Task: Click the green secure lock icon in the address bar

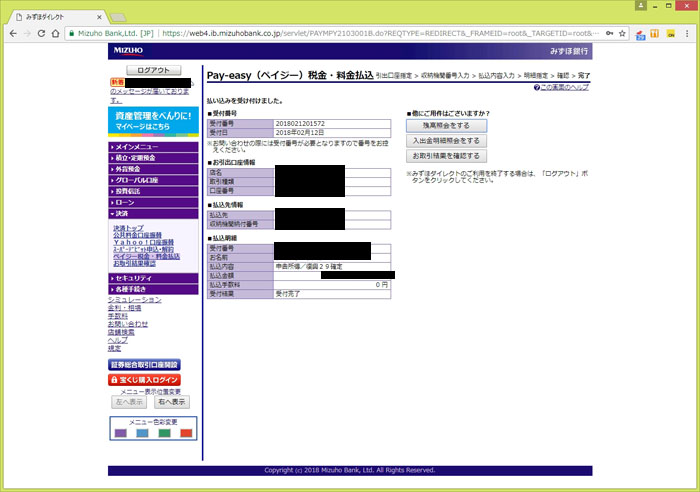Action: pos(71,33)
